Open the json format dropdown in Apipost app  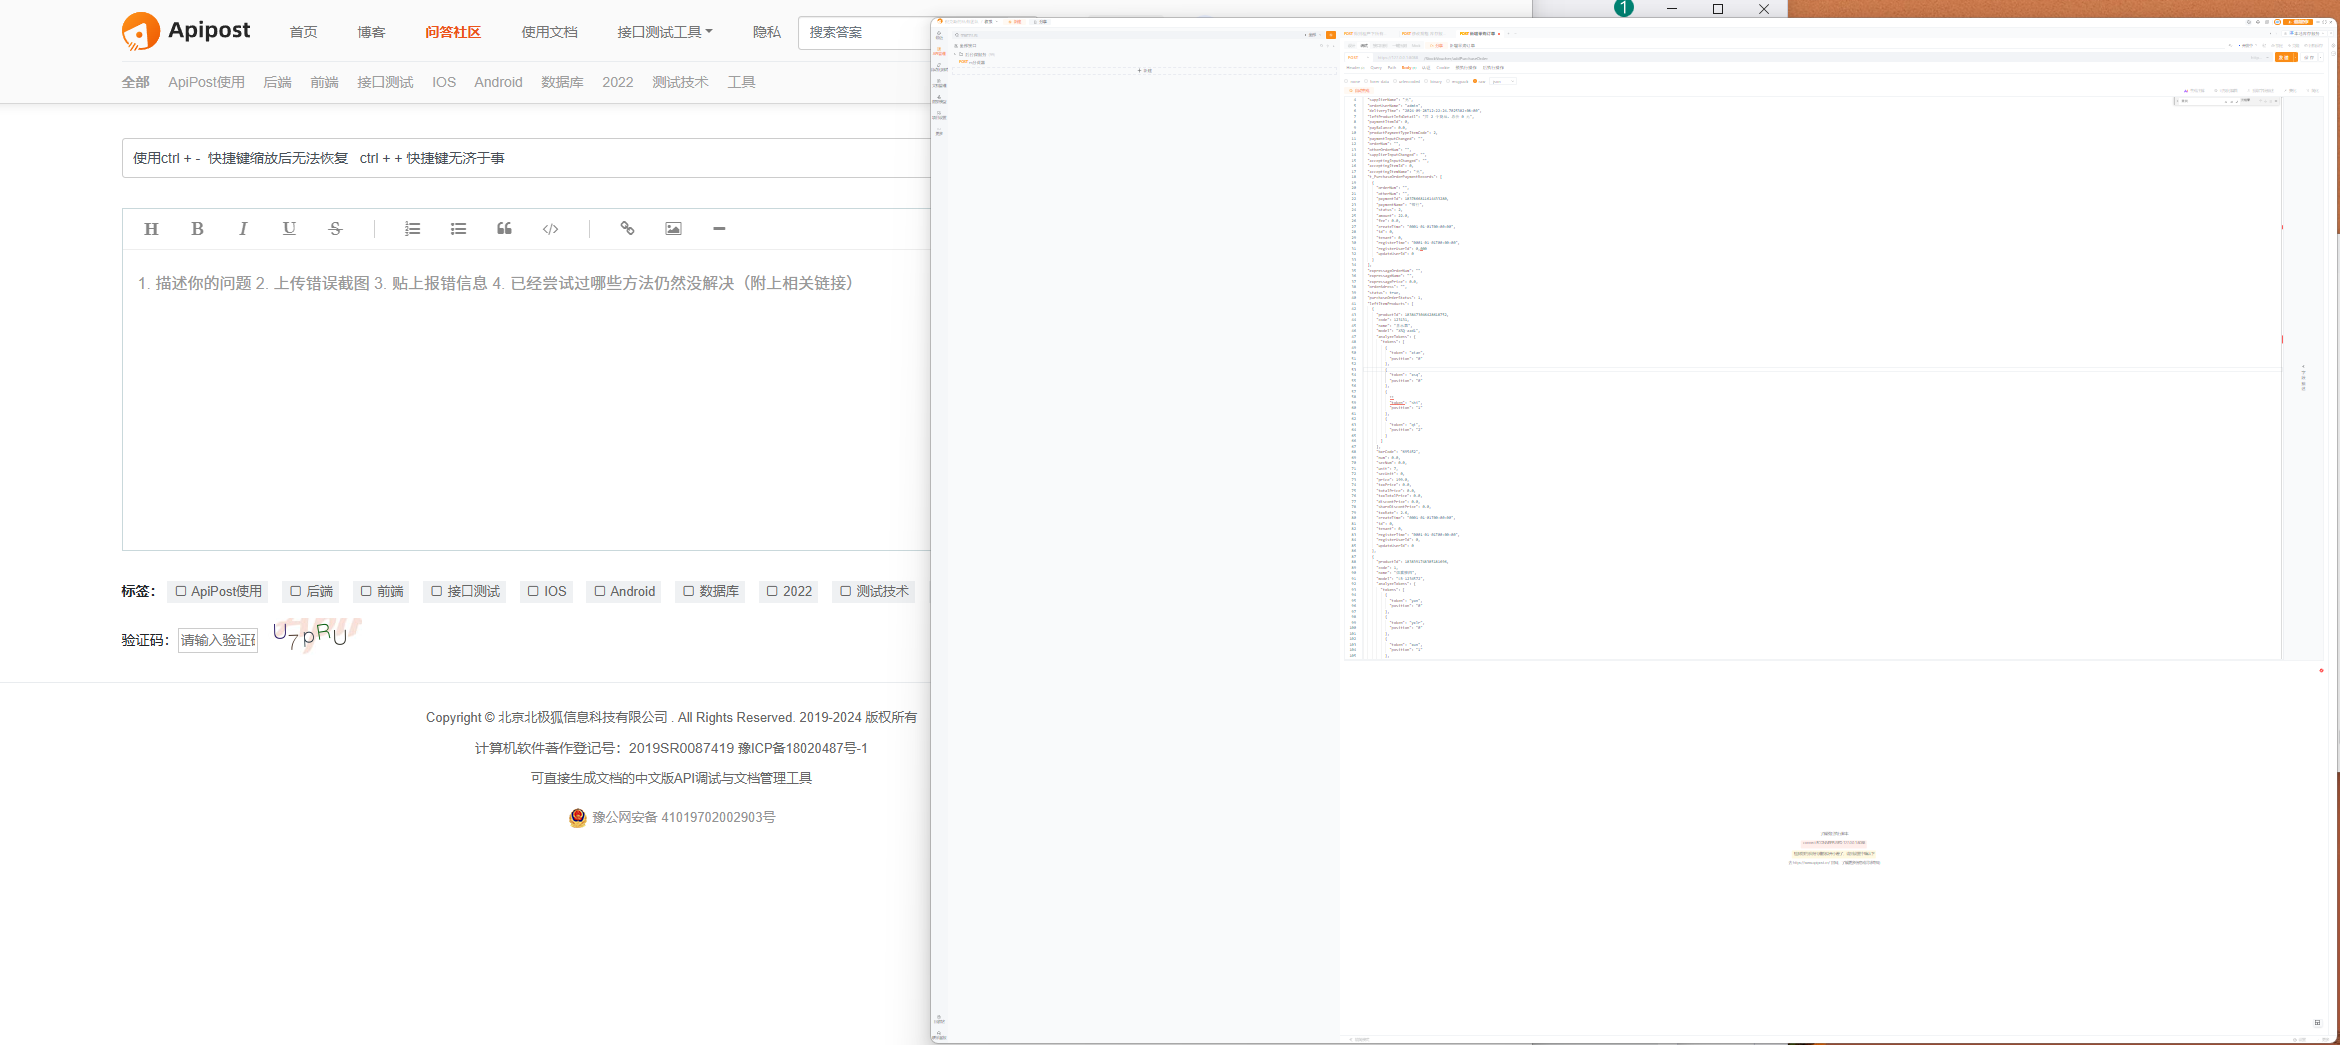1503,81
